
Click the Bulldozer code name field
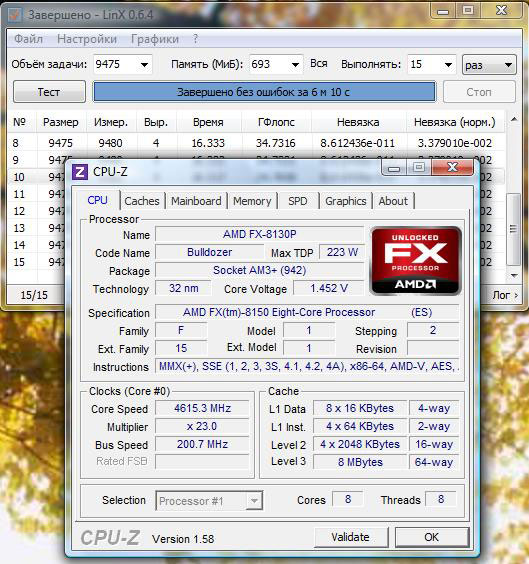tap(210, 253)
